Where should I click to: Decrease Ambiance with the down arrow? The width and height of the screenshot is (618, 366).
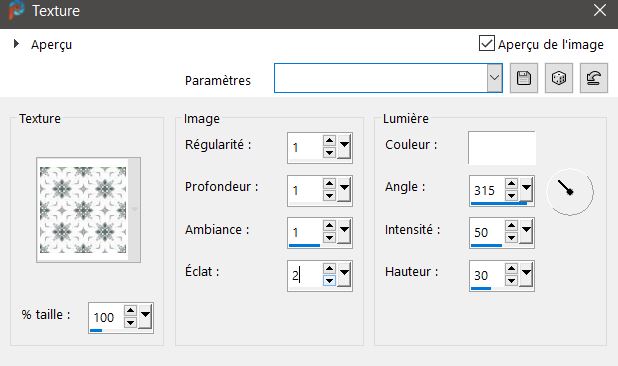[x=329, y=237]
